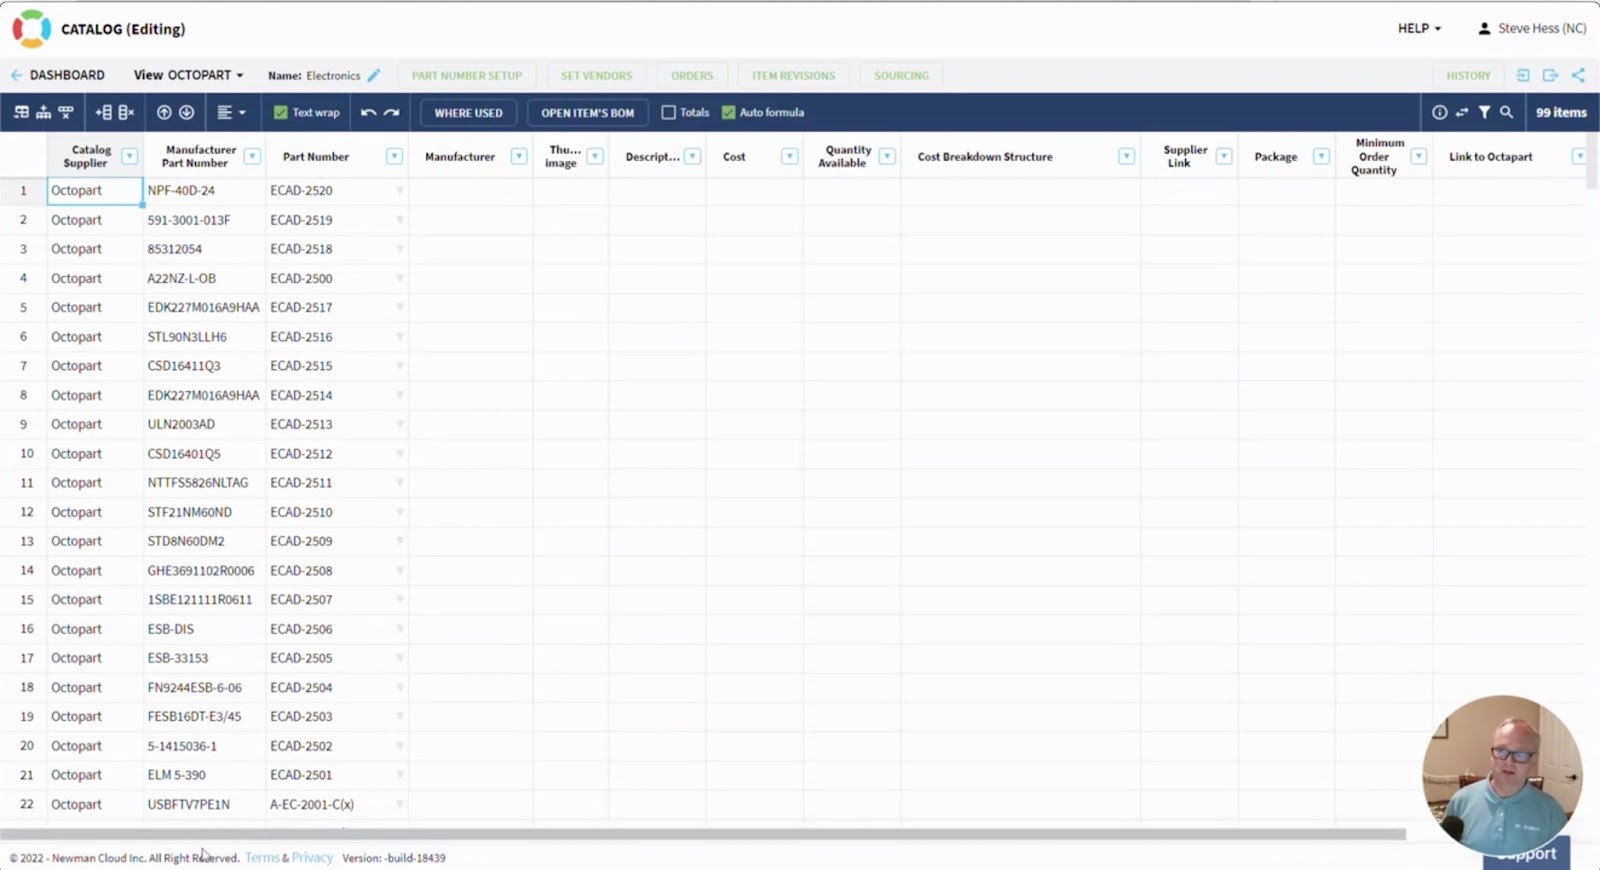
Task: Click the import icon next to HISTORY
Action: click(1523, 75)
